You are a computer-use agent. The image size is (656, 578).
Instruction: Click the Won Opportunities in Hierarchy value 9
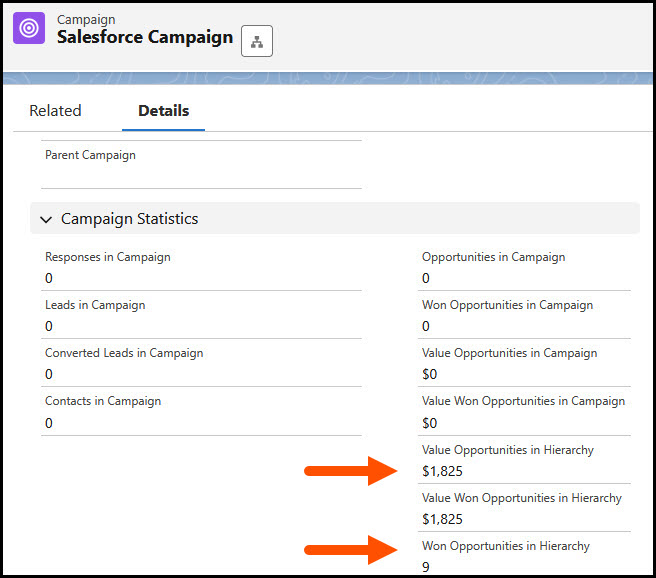(x=426, y=567)
